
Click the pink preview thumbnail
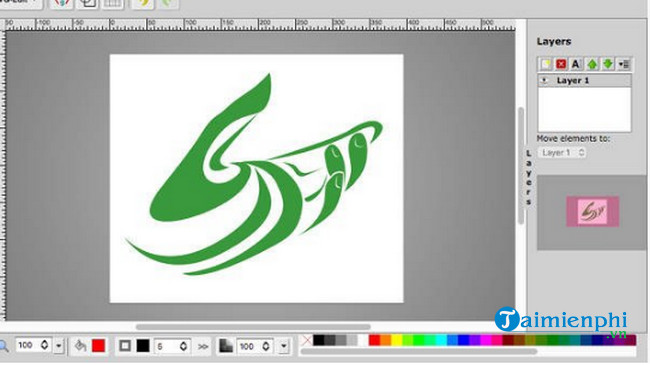point(592,212)
